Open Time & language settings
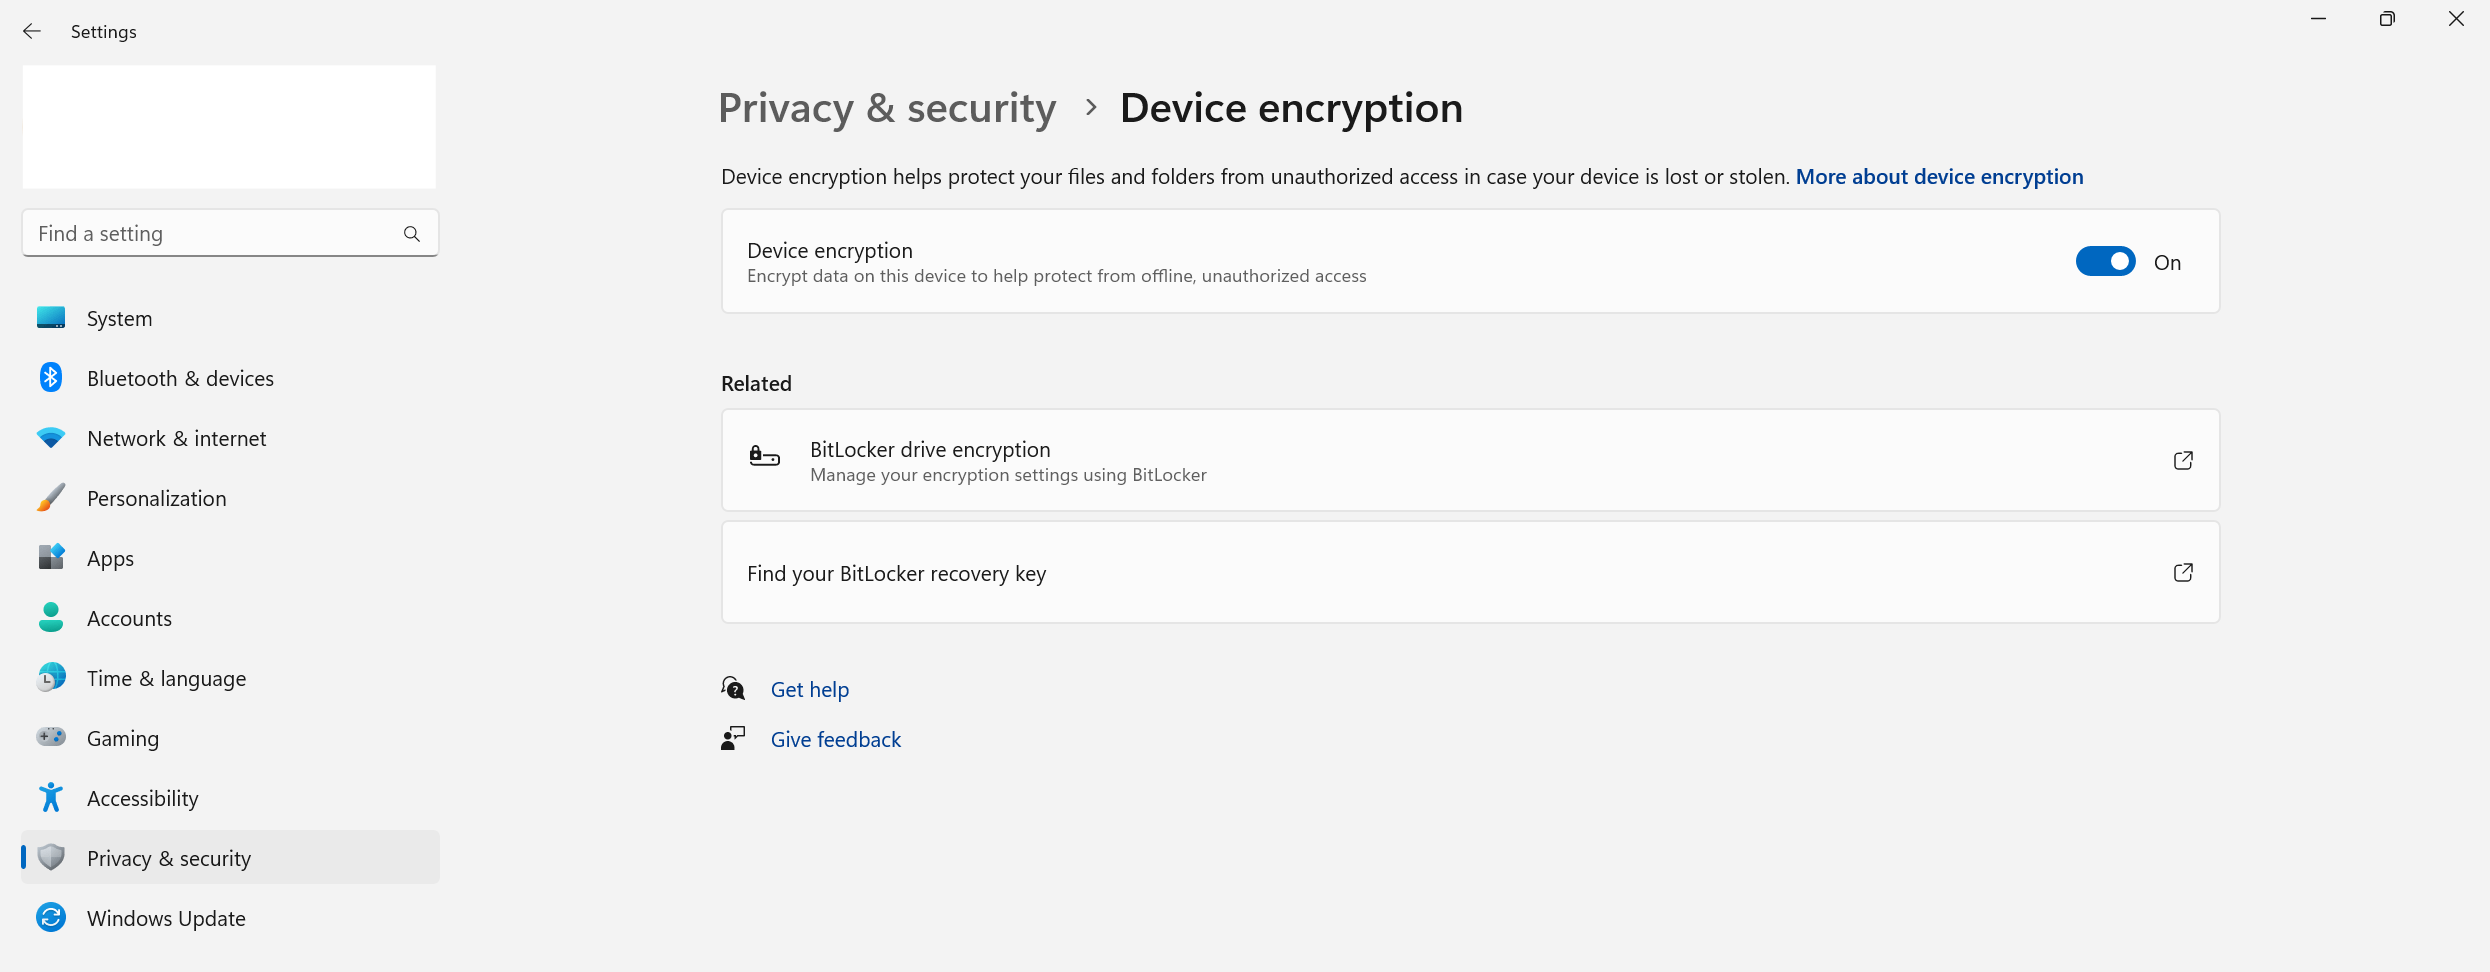2490x972 pixels. [166, 678]
